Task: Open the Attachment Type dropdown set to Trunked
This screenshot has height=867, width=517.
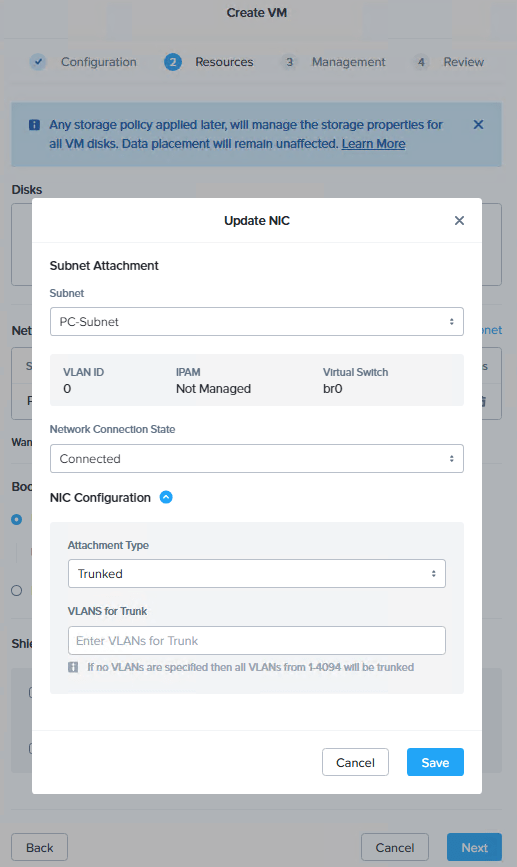Action: [257, 573]
